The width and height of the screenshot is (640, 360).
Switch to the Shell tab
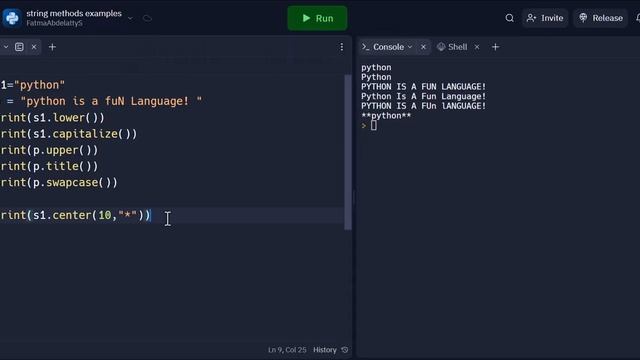[x=452, y=47]
